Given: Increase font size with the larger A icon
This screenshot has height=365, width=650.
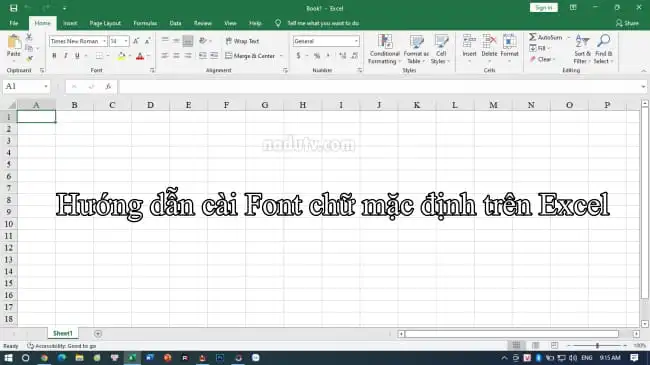Looking at the screenshot, I should coord(136,41).
